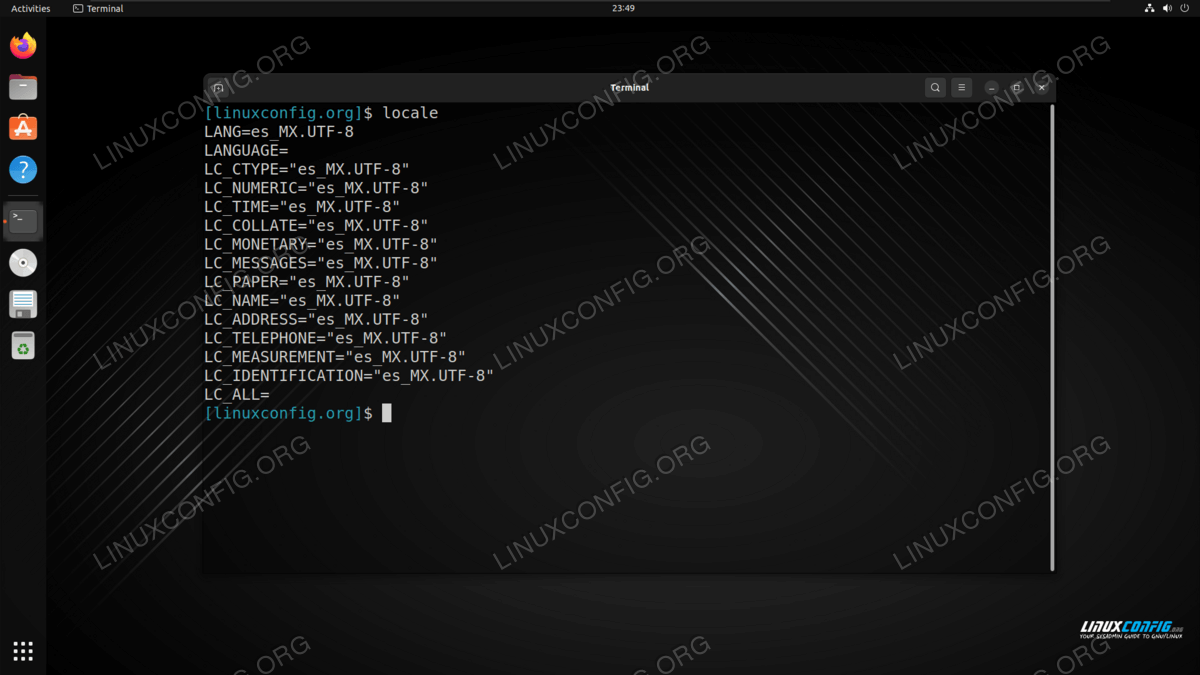Click the LC_NUMERIC line

click(316, 188)
